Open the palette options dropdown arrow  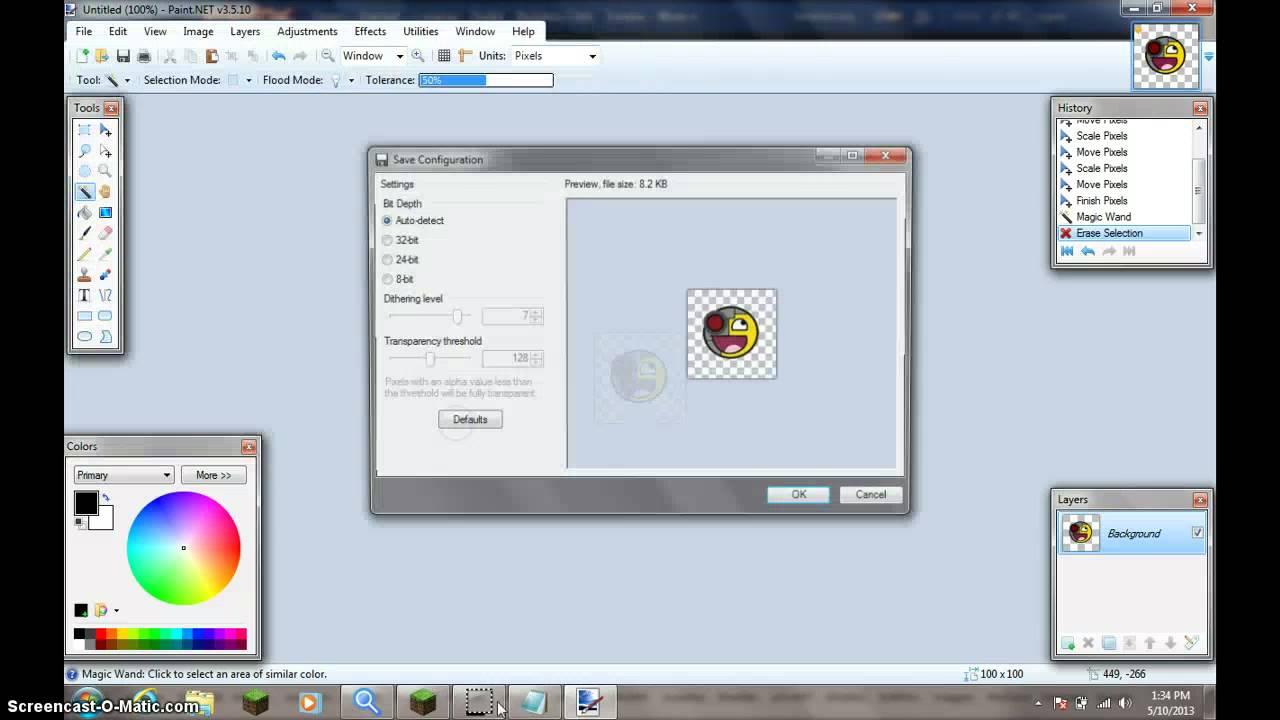click(x=116, y=610)
